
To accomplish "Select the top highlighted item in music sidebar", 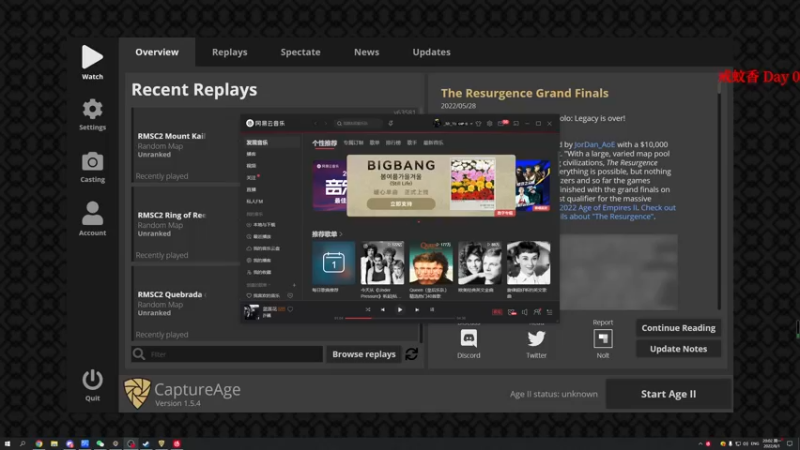I will click(272, 142).
